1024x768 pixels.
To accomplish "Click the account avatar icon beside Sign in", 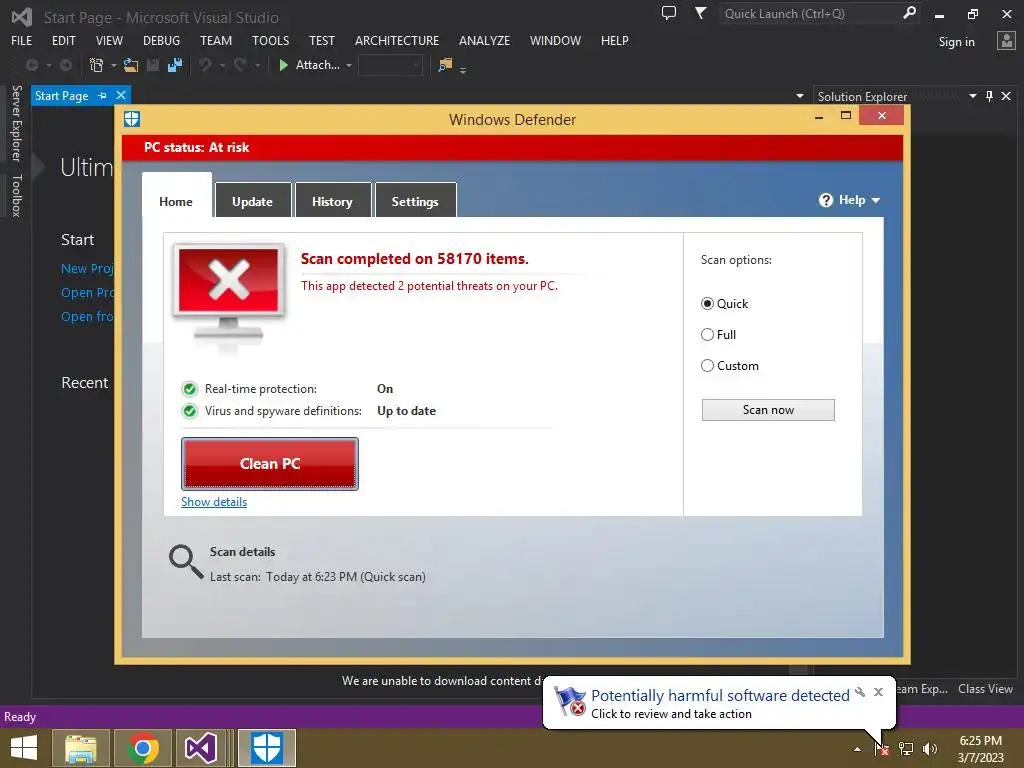I will [1006, 41].
